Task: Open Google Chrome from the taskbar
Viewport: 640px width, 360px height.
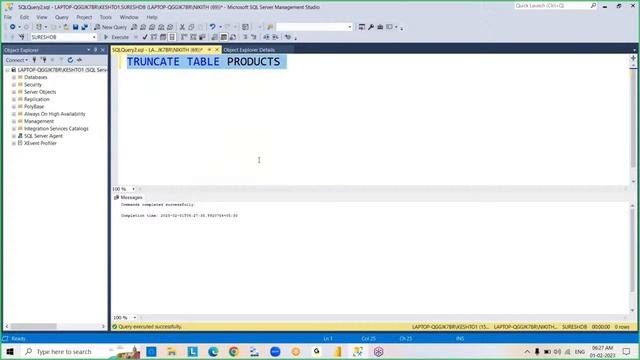Action: (233, 351)
